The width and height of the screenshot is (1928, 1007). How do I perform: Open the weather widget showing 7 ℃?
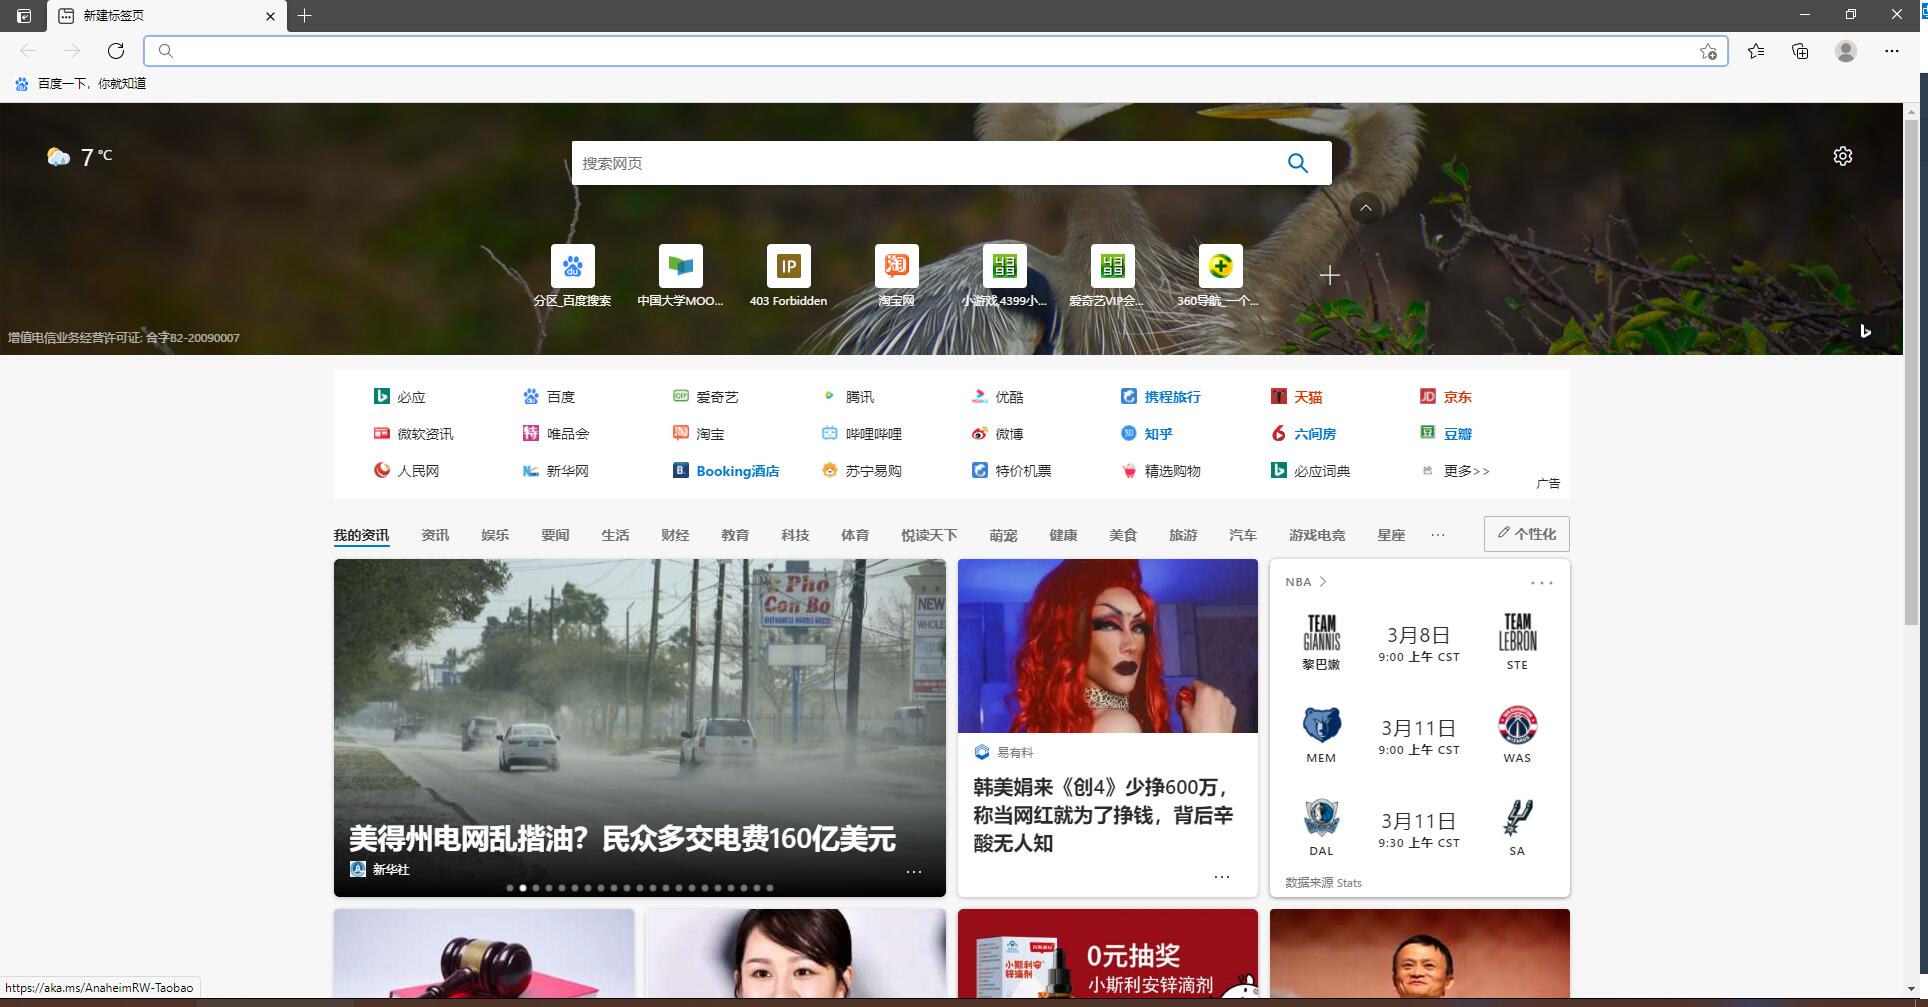(80, 157)
